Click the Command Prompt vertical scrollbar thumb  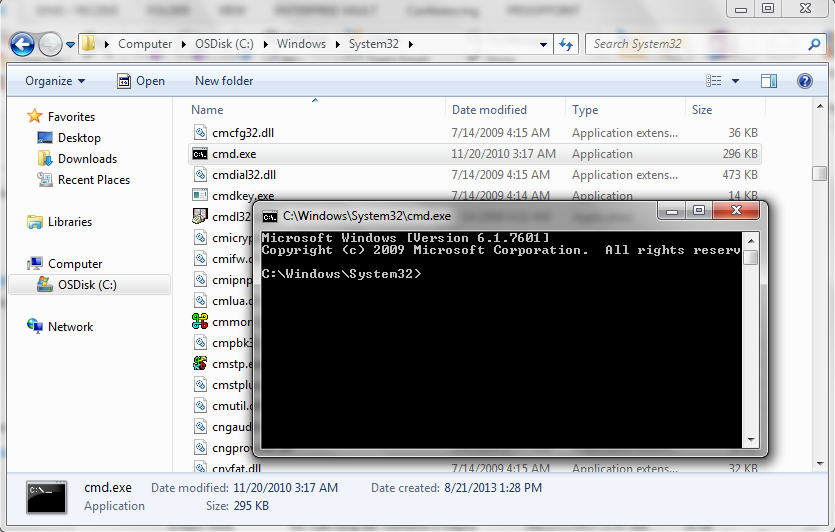(x=750, y=257)
